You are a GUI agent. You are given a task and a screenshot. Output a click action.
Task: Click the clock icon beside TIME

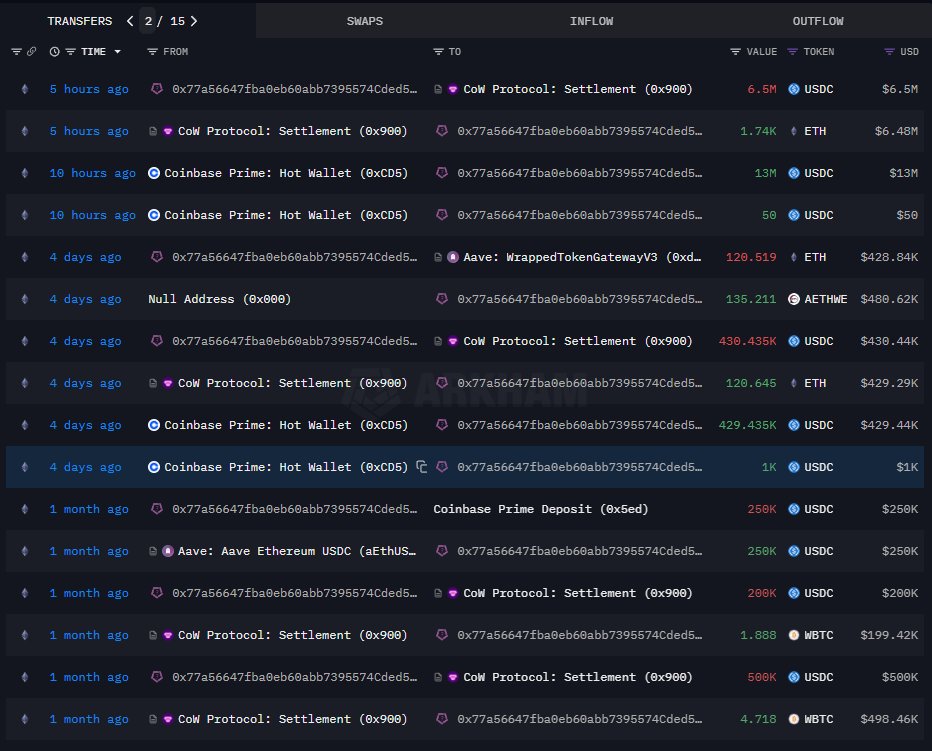click(54, 52)
